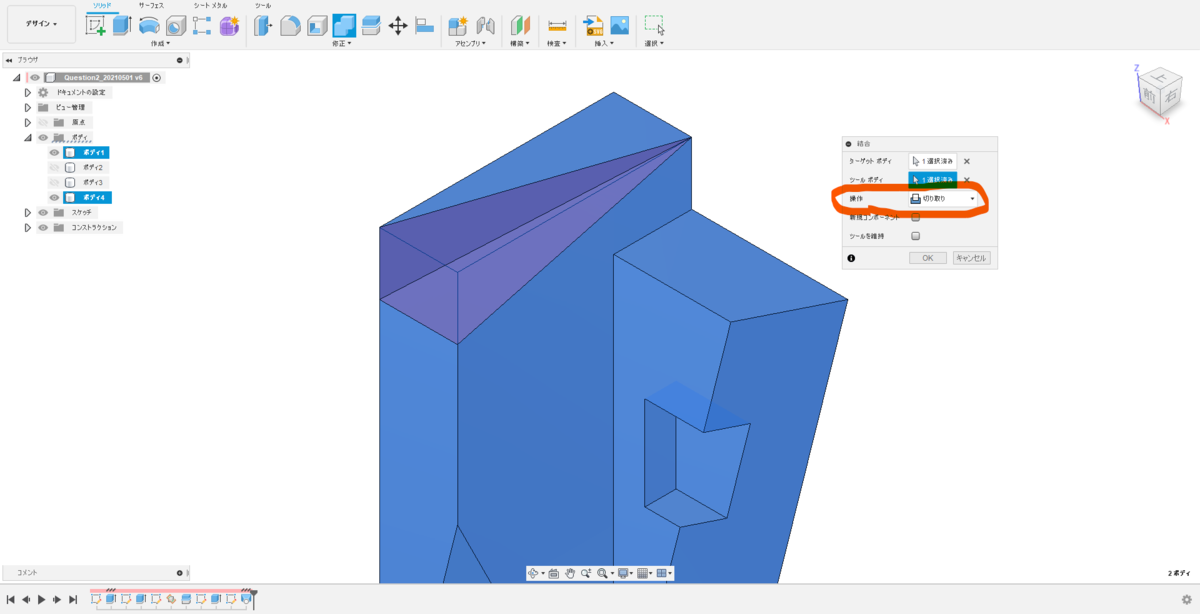This screenshot has height=614, width=1200.
Task: Open the Fit zoom menu icon
Action: [x=603, y=573]
